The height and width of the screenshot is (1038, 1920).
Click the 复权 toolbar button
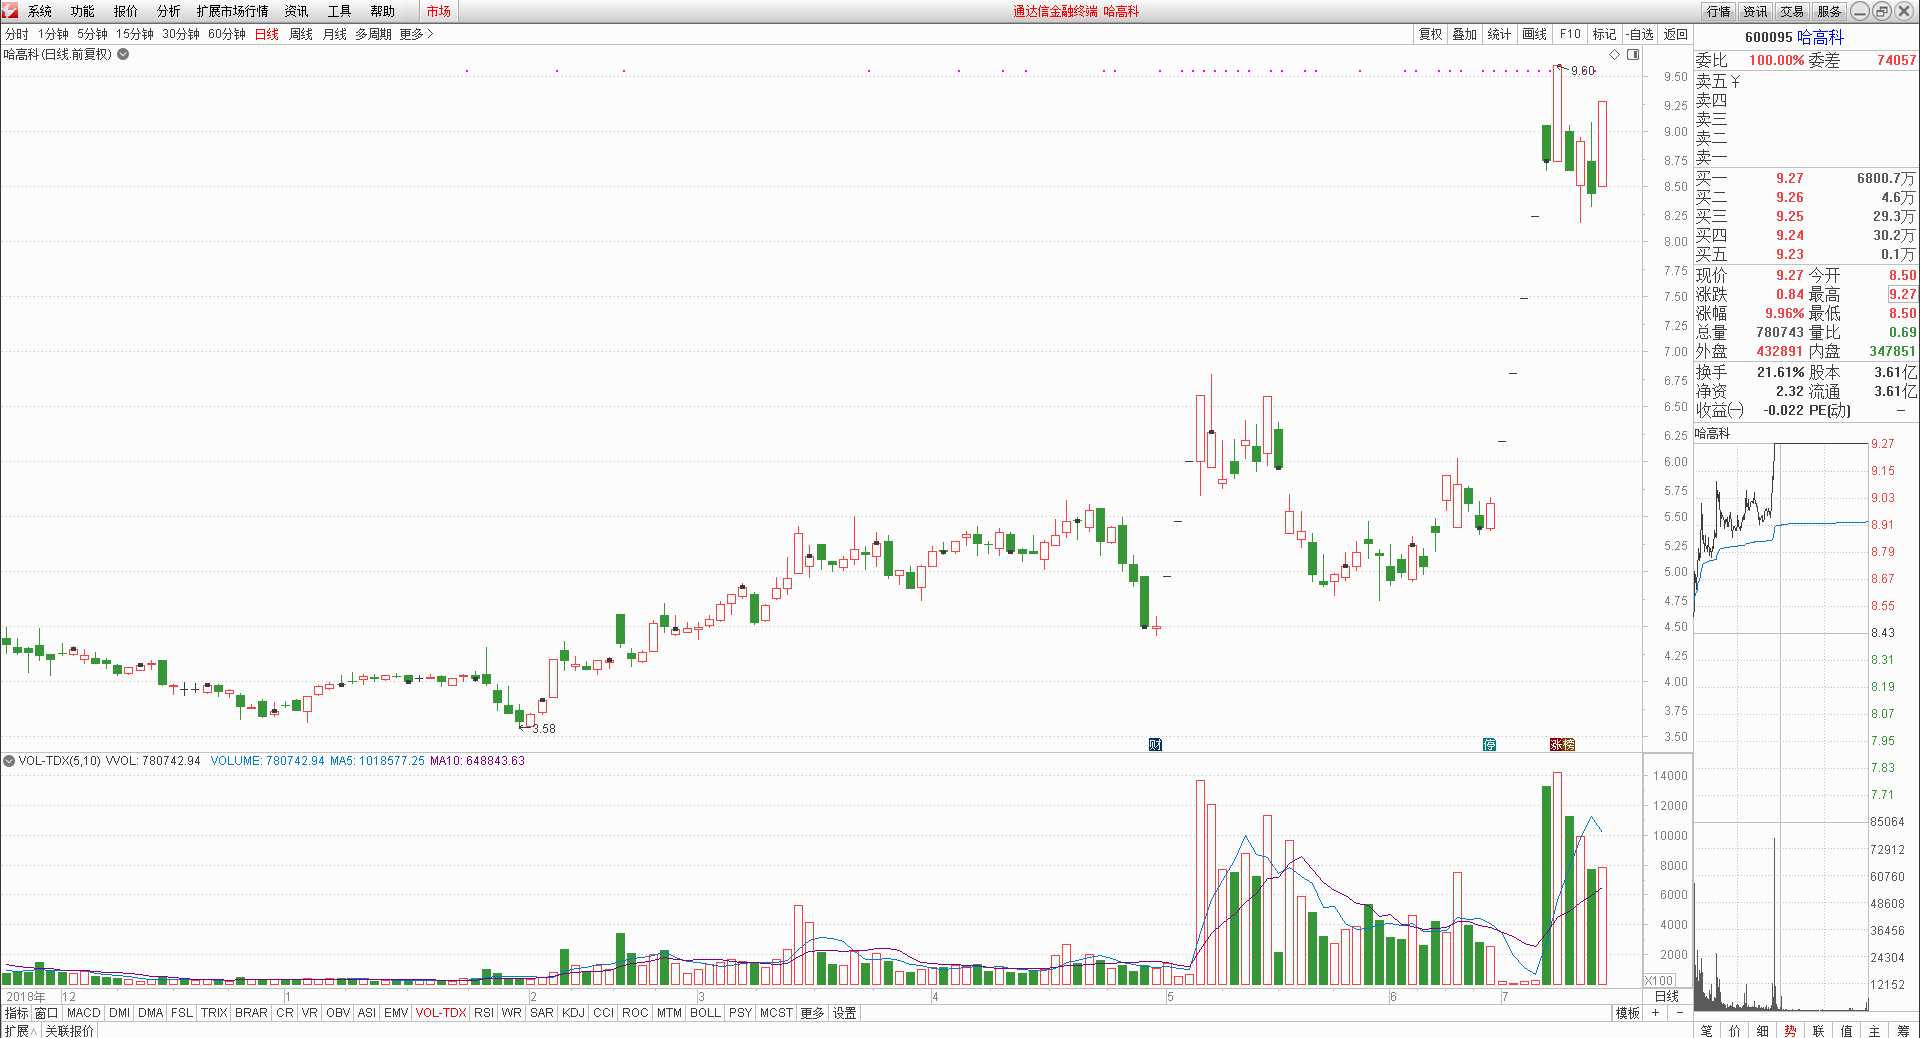click(1431, 34)
